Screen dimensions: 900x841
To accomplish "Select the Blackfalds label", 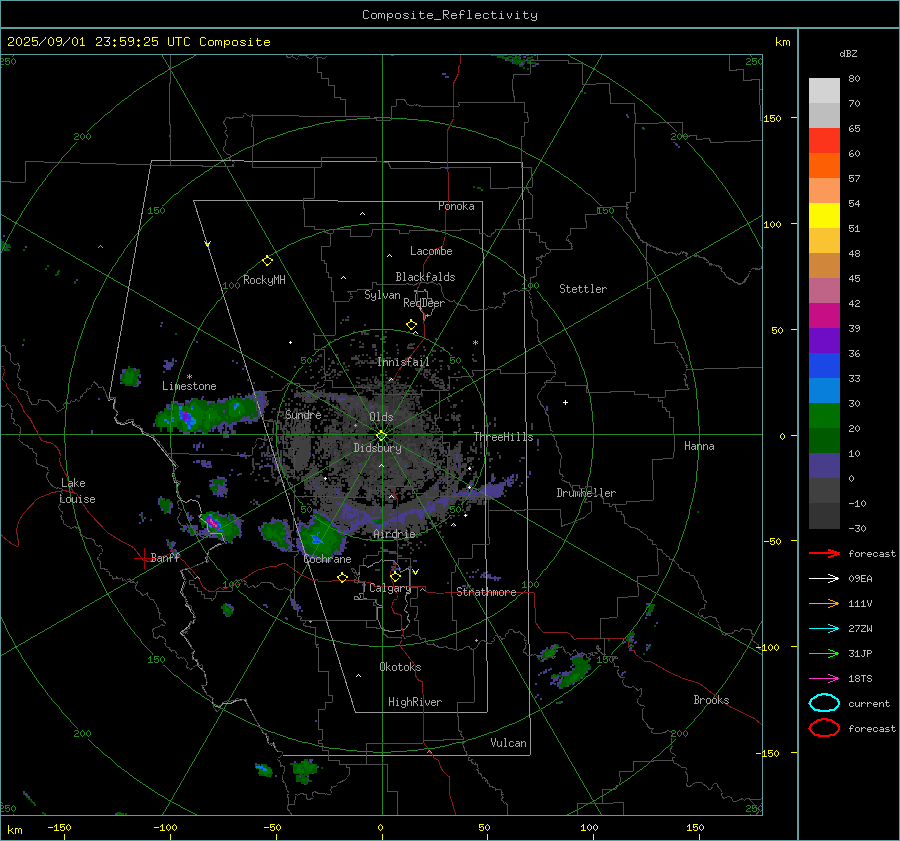I will (425, 277).
